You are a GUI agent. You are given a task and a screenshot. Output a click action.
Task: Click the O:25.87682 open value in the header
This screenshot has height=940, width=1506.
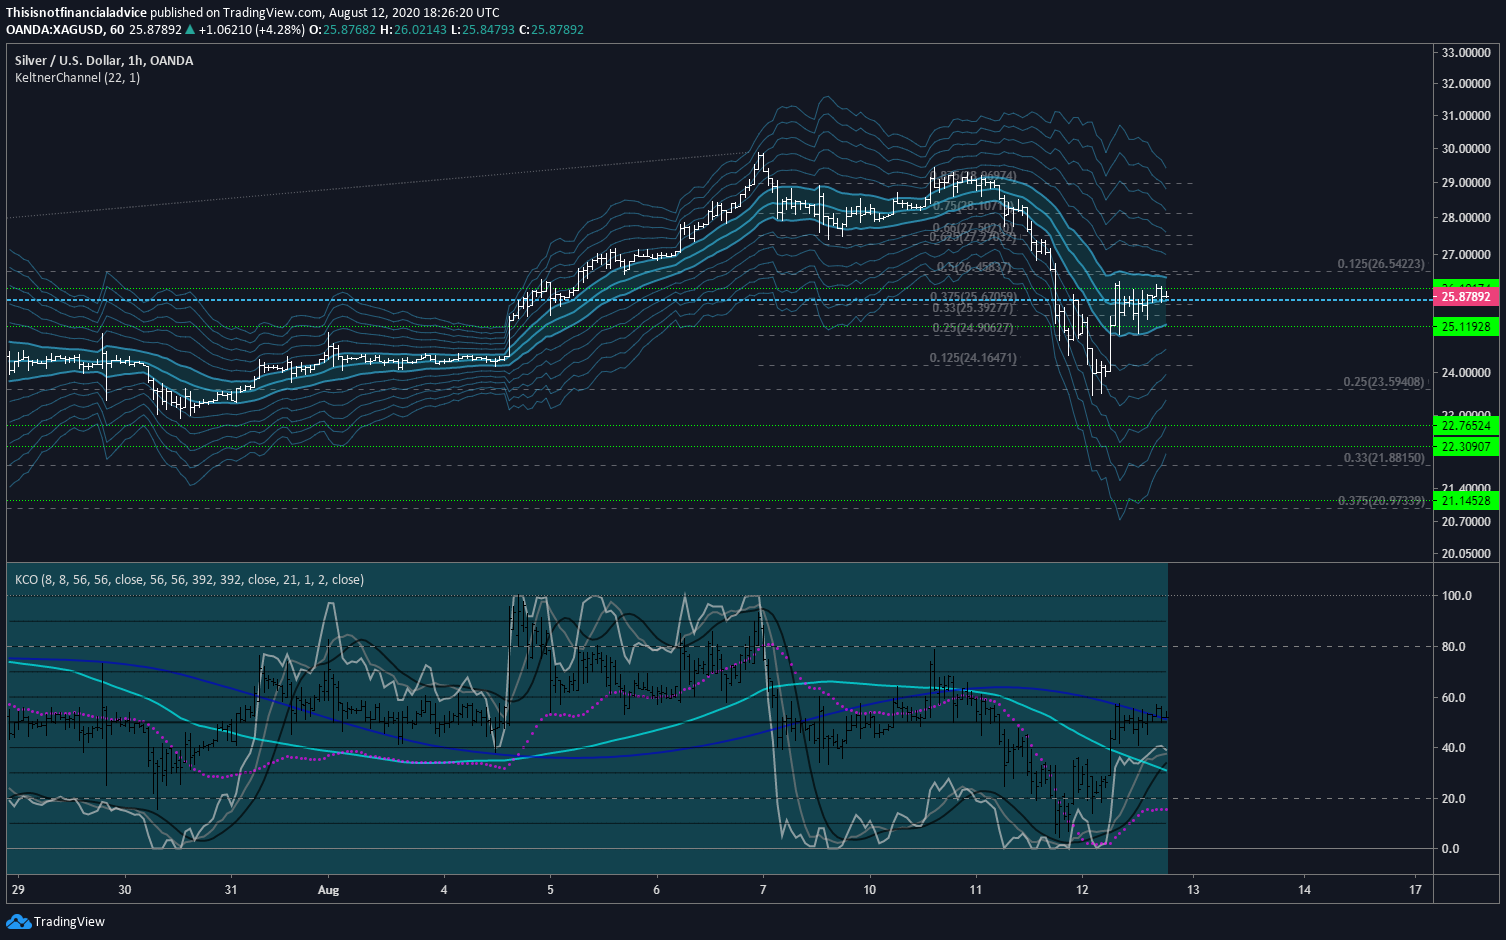tap(342, 30)
